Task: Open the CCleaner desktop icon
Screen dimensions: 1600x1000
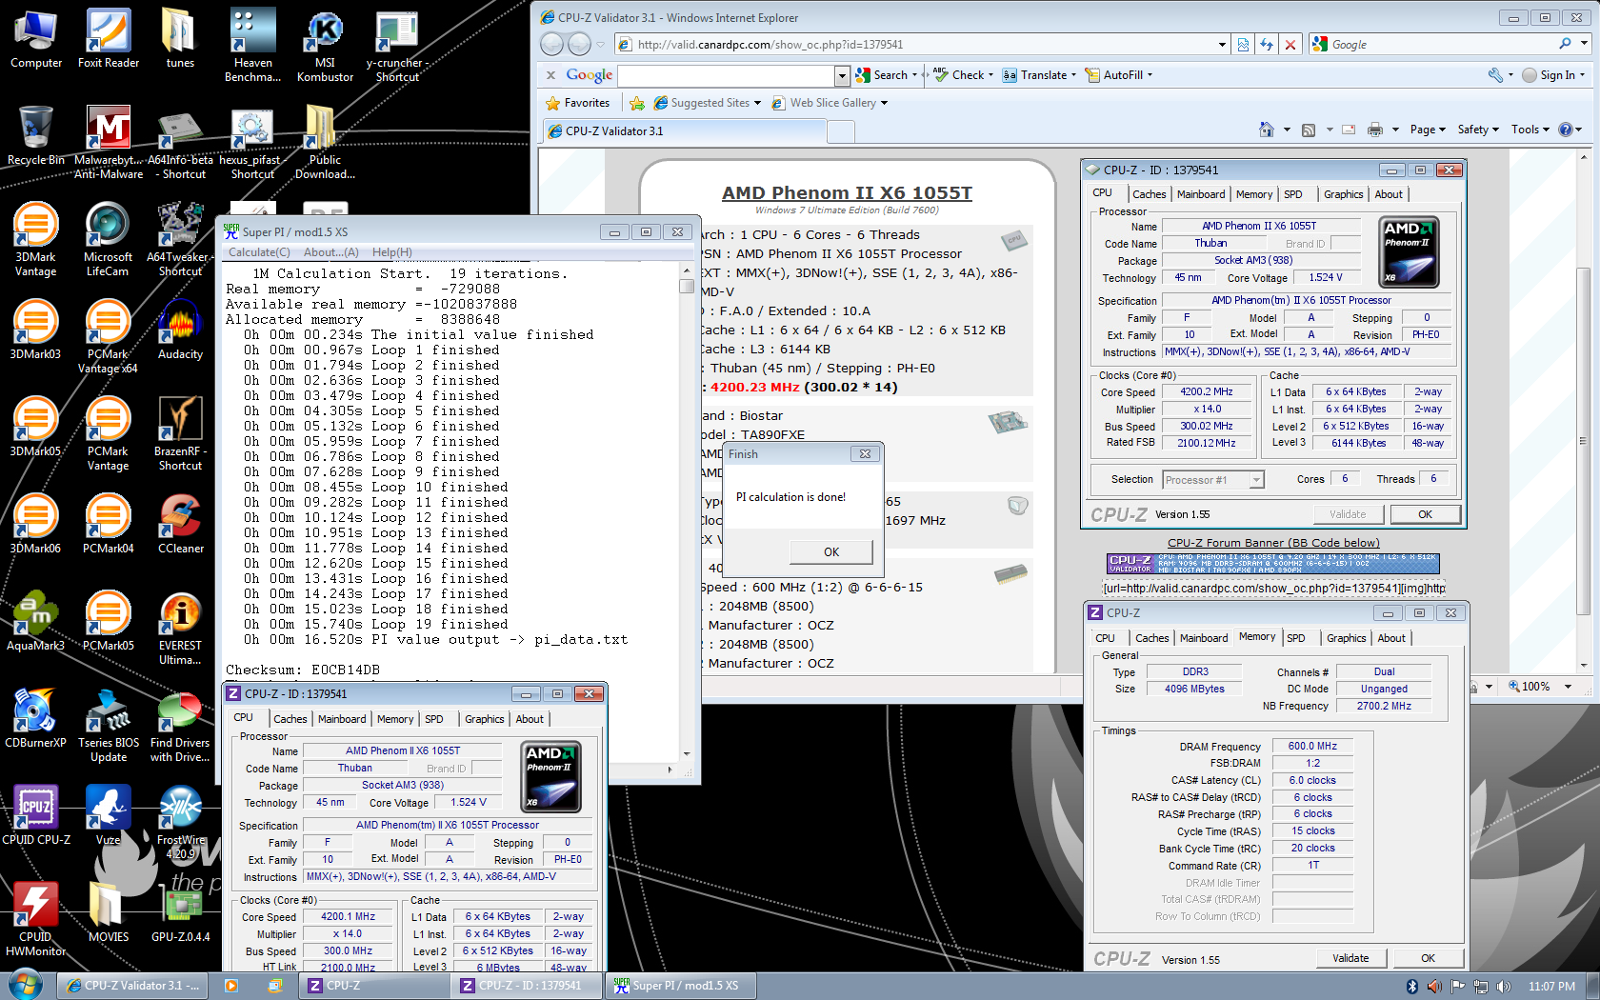Action: pyautogui.click(x=180, y=524)
